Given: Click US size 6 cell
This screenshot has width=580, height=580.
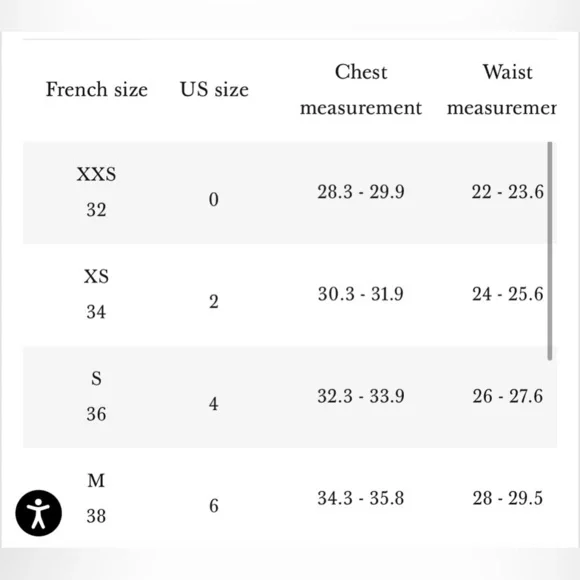Looking at the screenshot, I should [x=214, y=506].
